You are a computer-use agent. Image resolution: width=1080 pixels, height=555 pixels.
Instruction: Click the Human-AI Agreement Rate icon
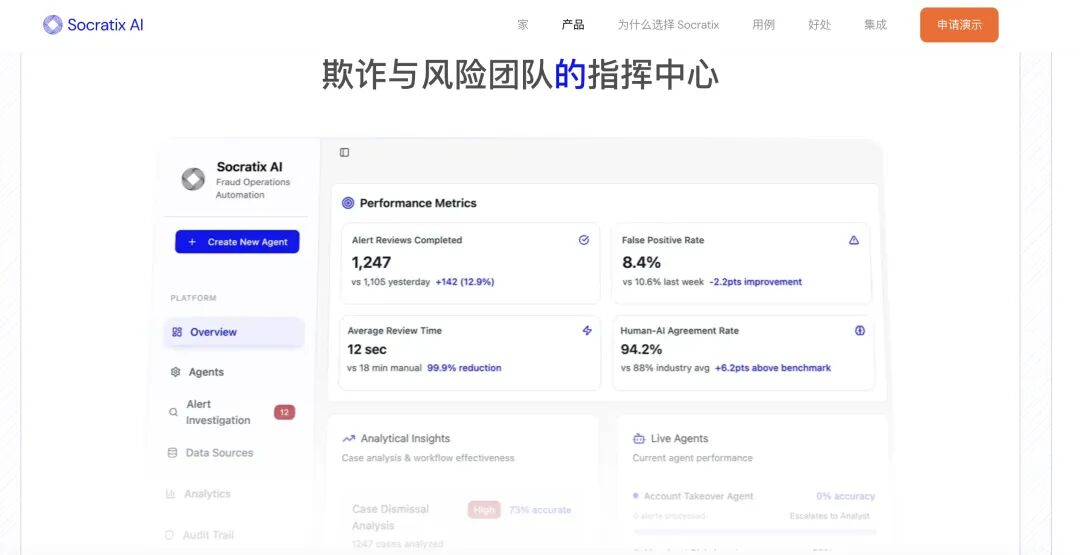(x=860, y=331)
